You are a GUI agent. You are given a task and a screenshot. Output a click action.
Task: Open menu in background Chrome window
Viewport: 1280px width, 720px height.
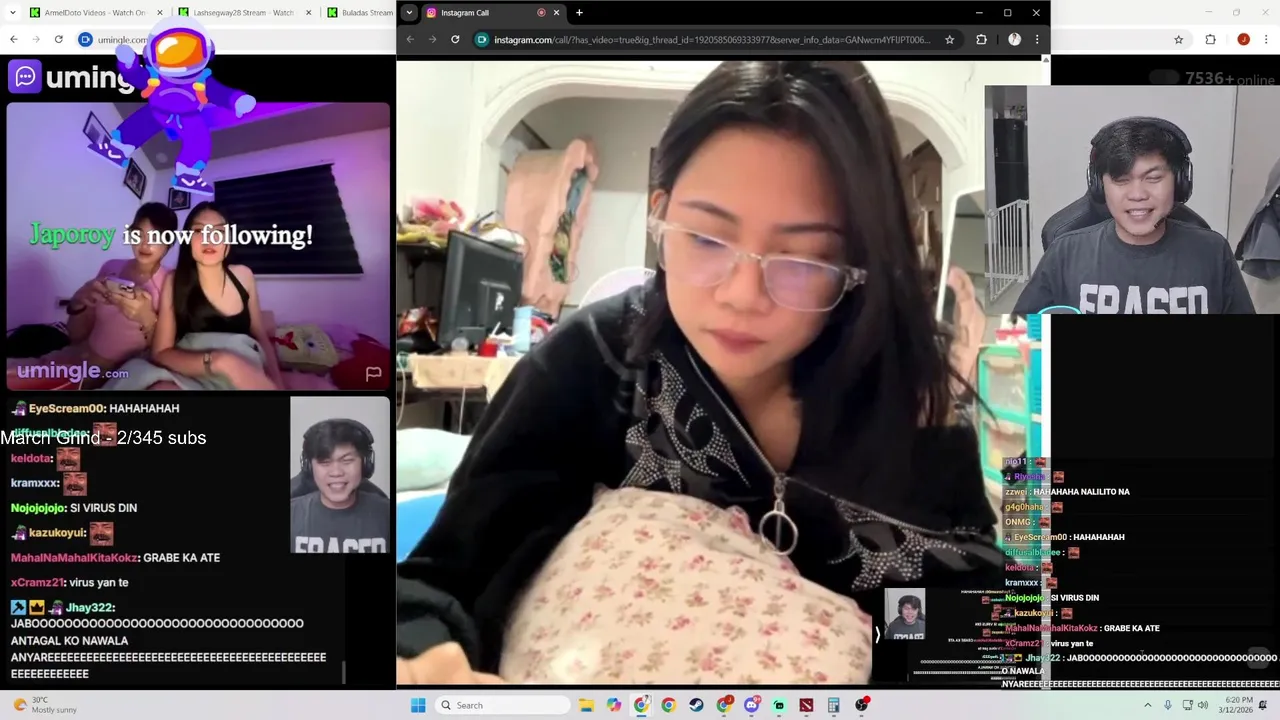click(x=1266, y=40)
